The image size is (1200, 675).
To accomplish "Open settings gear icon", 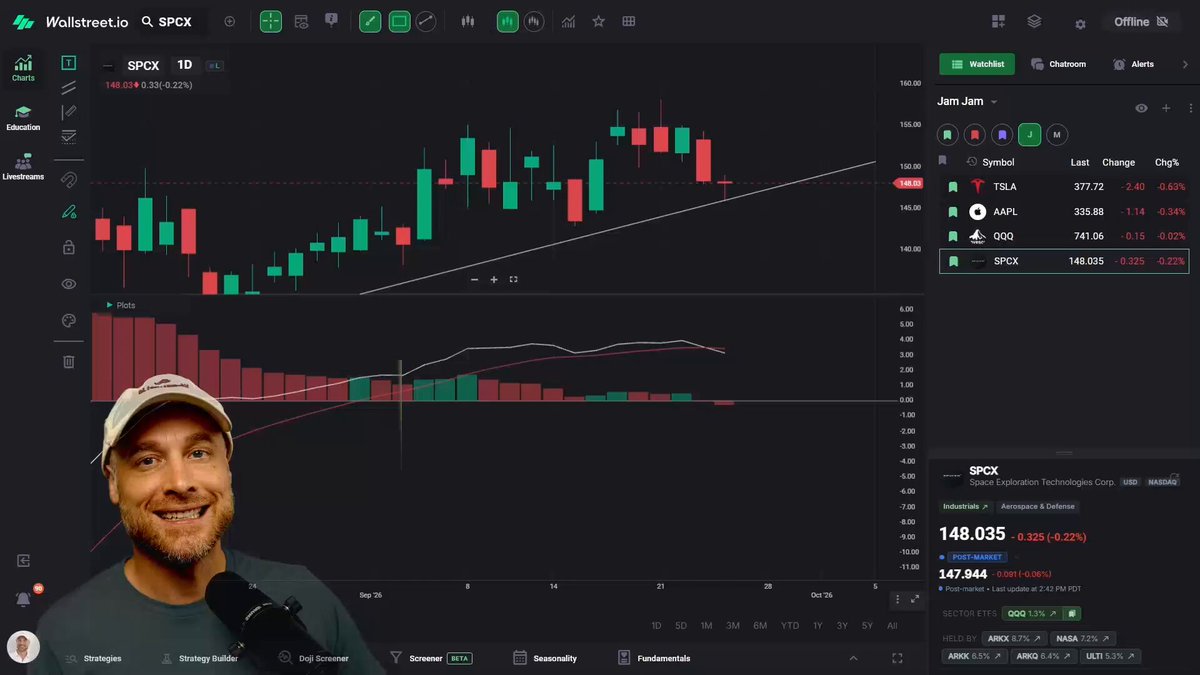I will click(x=1080, y=23).
